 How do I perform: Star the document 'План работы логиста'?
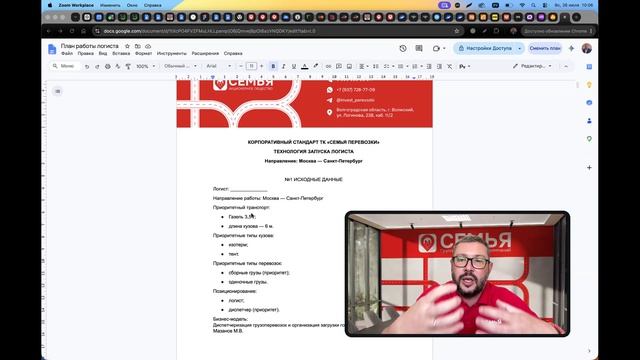127,46
